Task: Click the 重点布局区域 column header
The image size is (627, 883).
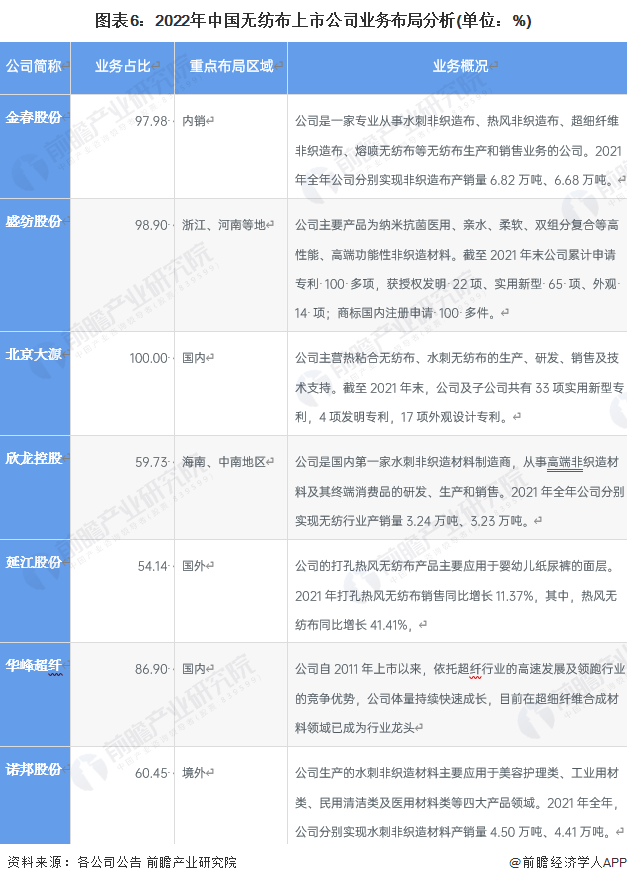Action: tap(232, 66)
